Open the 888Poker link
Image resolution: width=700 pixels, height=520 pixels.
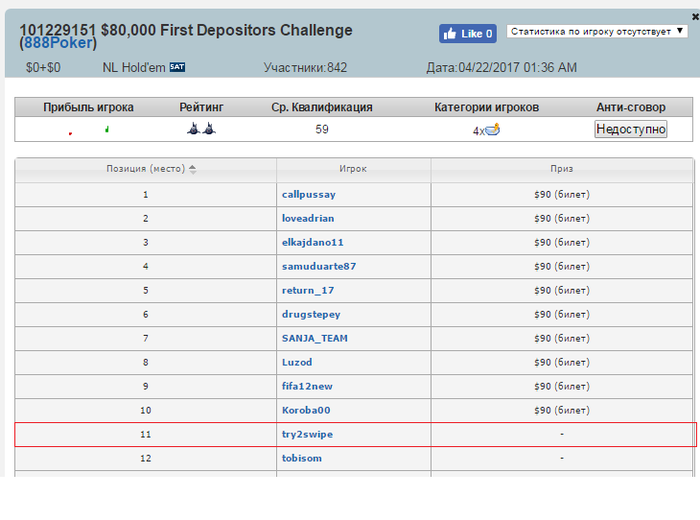[59, 43]
